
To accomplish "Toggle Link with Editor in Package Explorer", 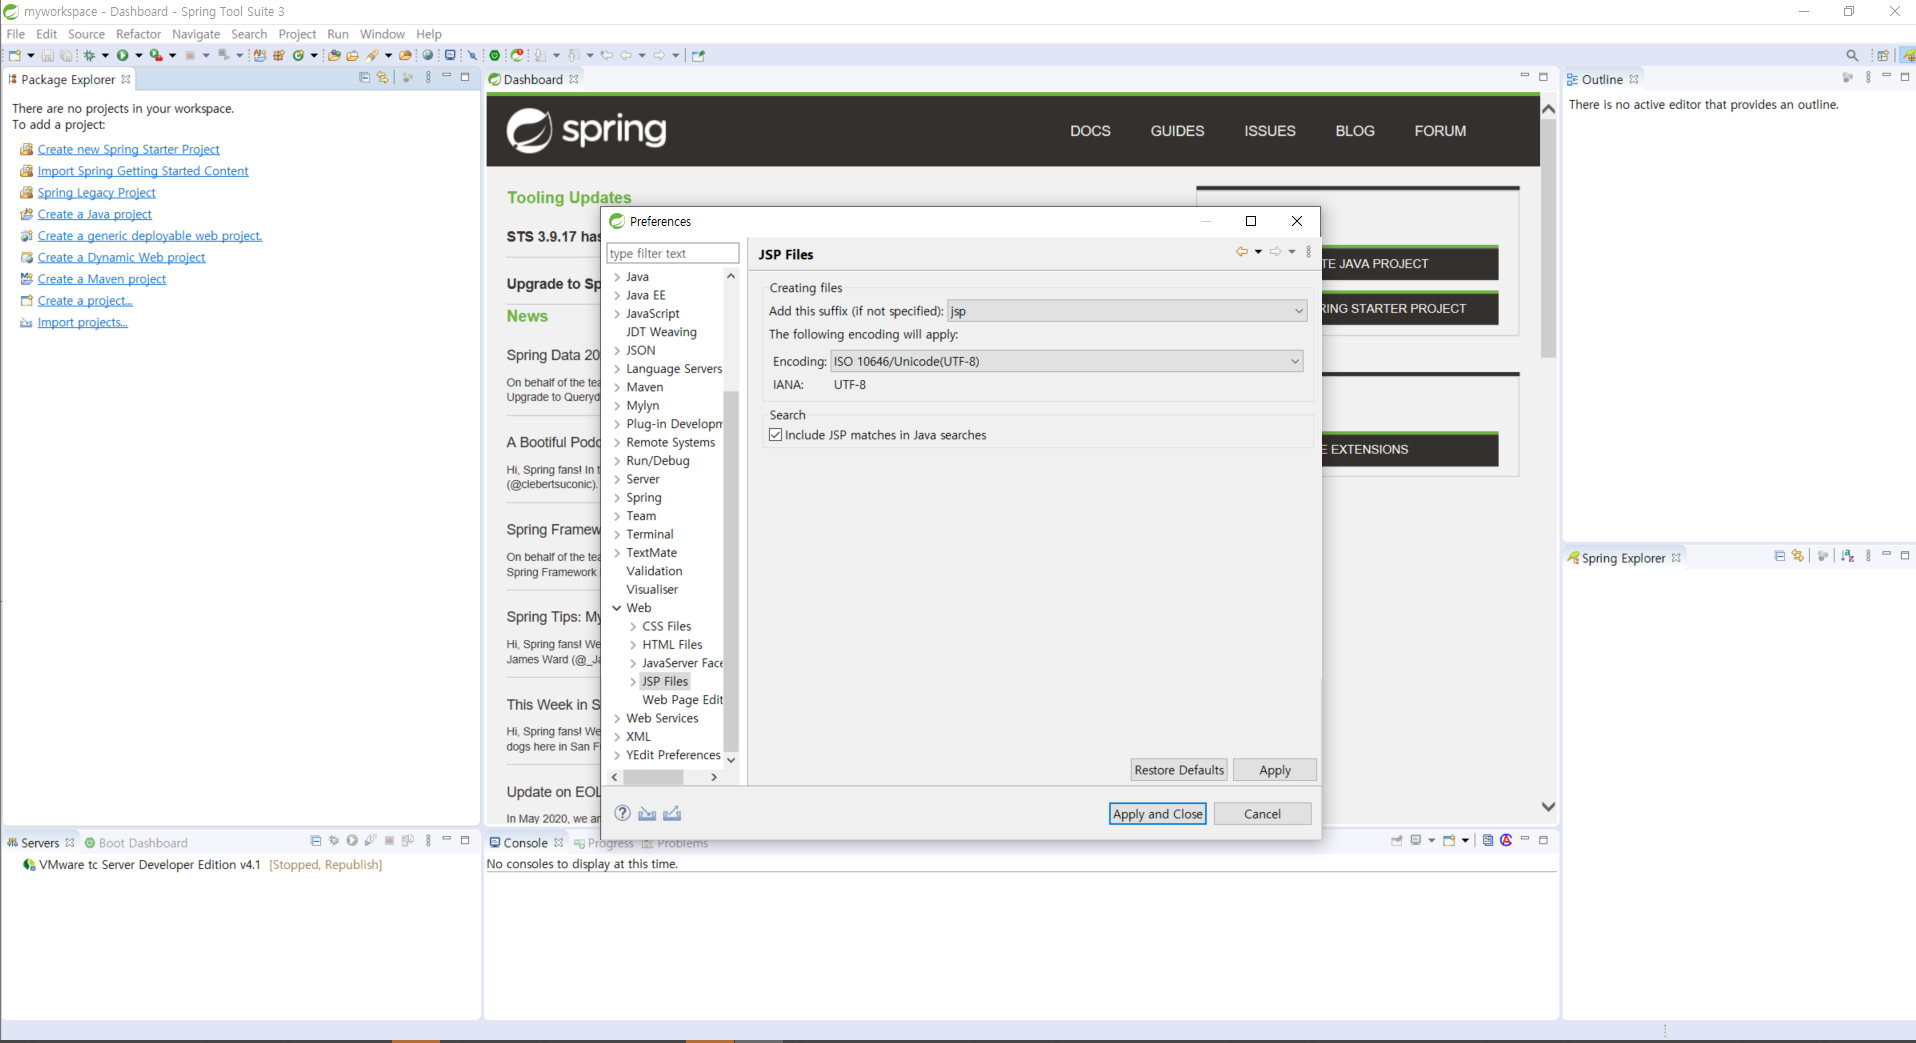I will 382,78.
